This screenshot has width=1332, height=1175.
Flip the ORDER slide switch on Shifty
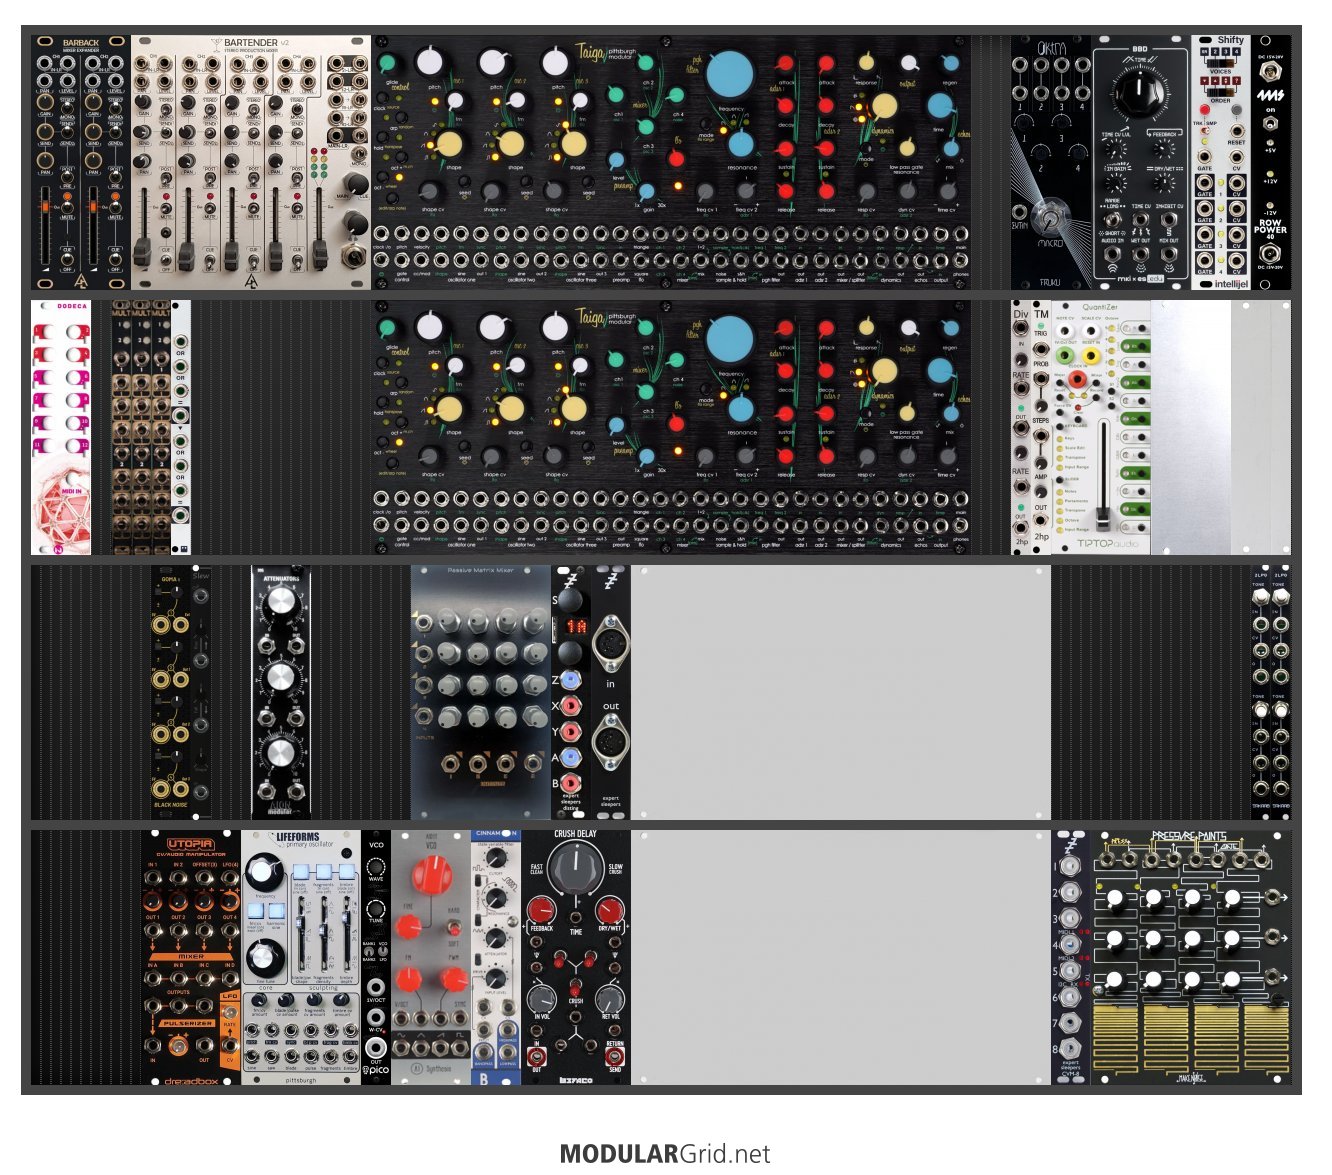click(1220, 90)
